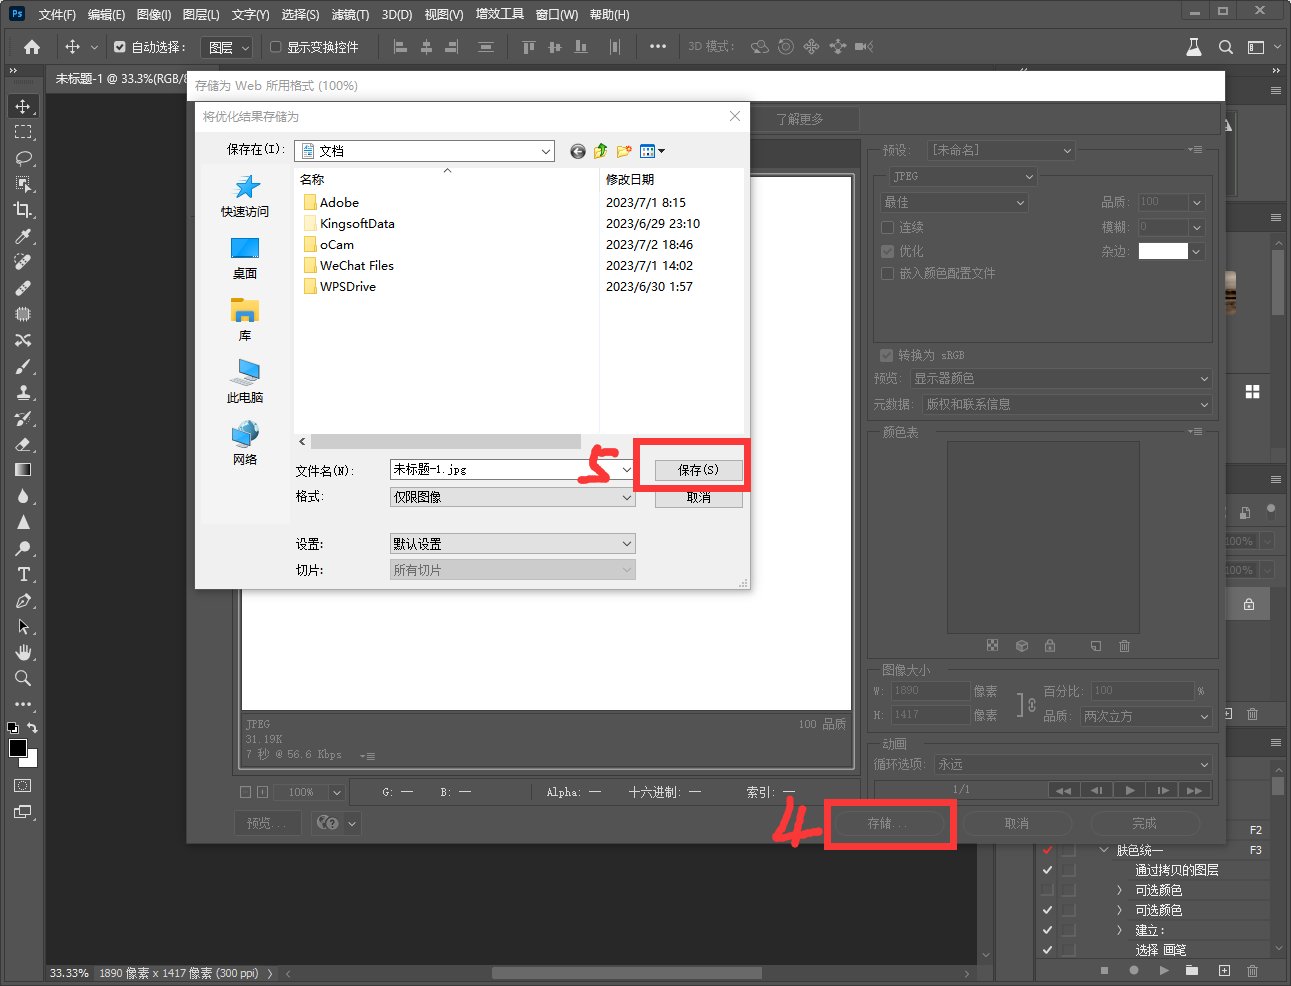1291x986 pixels.
Task: Select the Horizontal Type tool
Action: coord(22,574)
